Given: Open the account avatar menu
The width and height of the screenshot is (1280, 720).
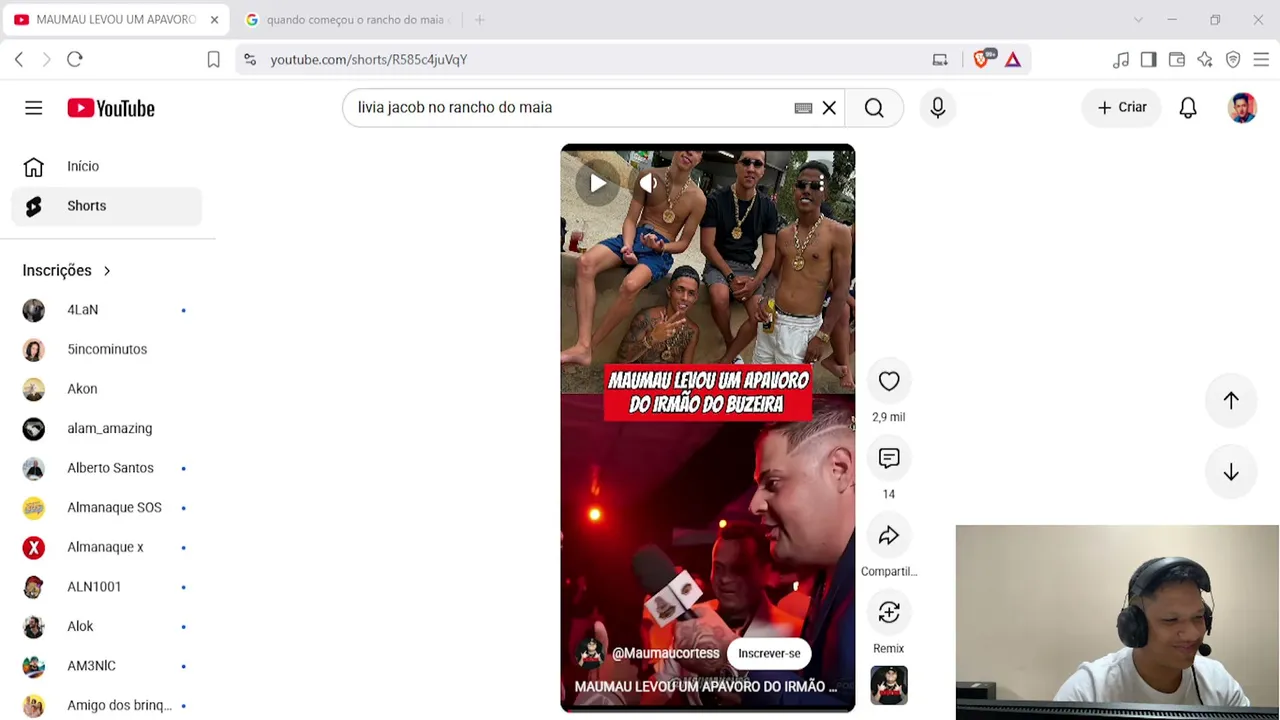Looking at the screenshot, I should click(x=1242, y=108).
